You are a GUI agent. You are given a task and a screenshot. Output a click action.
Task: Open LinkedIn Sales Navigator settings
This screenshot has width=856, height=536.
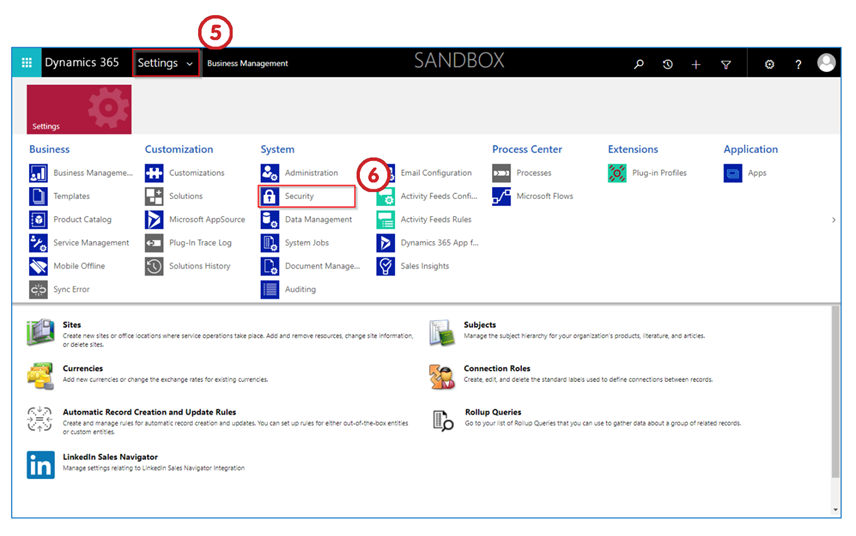click(x=112, y=457)
